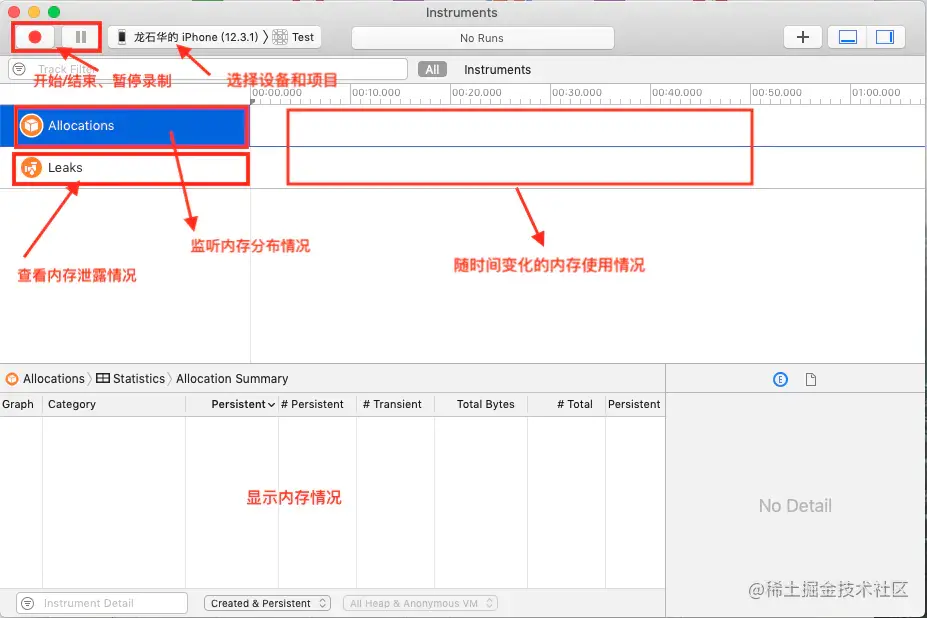Sort by the rightmost Persistent column header
The height and width of the screenshot is (618, 927).
[x=634, y=405]
